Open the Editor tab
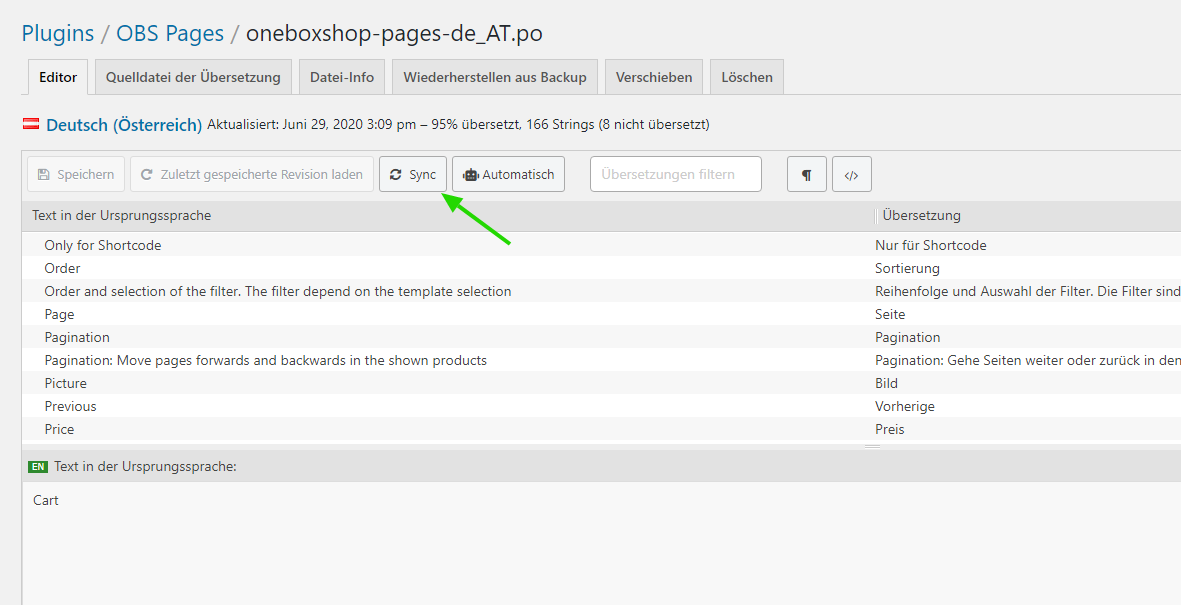Image resolution: width=1181 pixels, height=605 pixels. 58,77
